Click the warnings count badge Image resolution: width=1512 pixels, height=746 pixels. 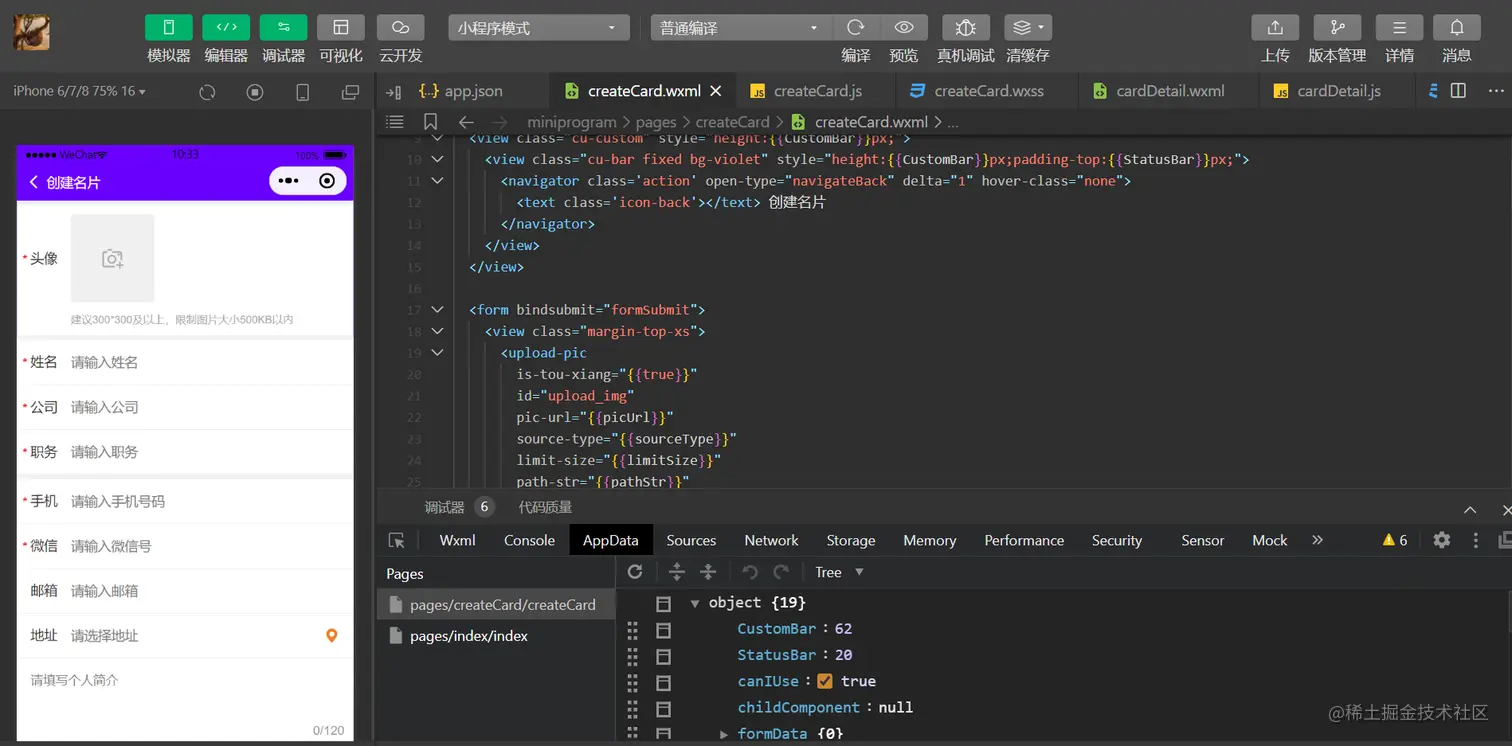point(1395,540)
